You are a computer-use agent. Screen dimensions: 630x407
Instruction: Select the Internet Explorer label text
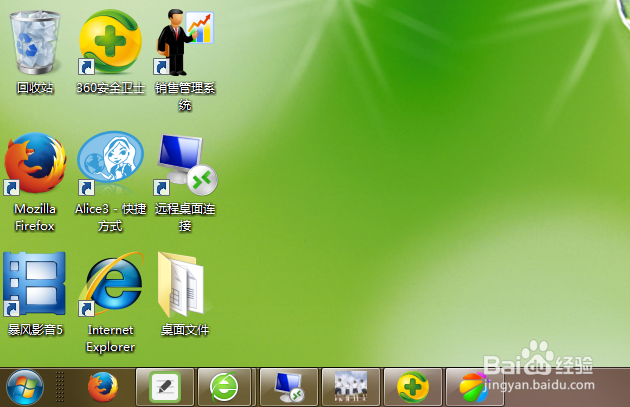(110, 338)
